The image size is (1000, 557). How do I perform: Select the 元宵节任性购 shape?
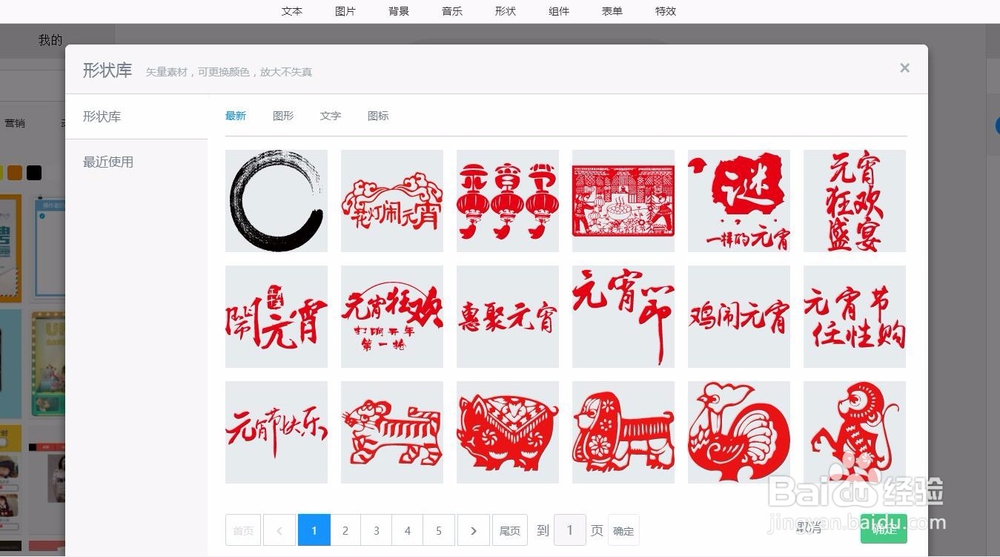[x=855, y=316]
